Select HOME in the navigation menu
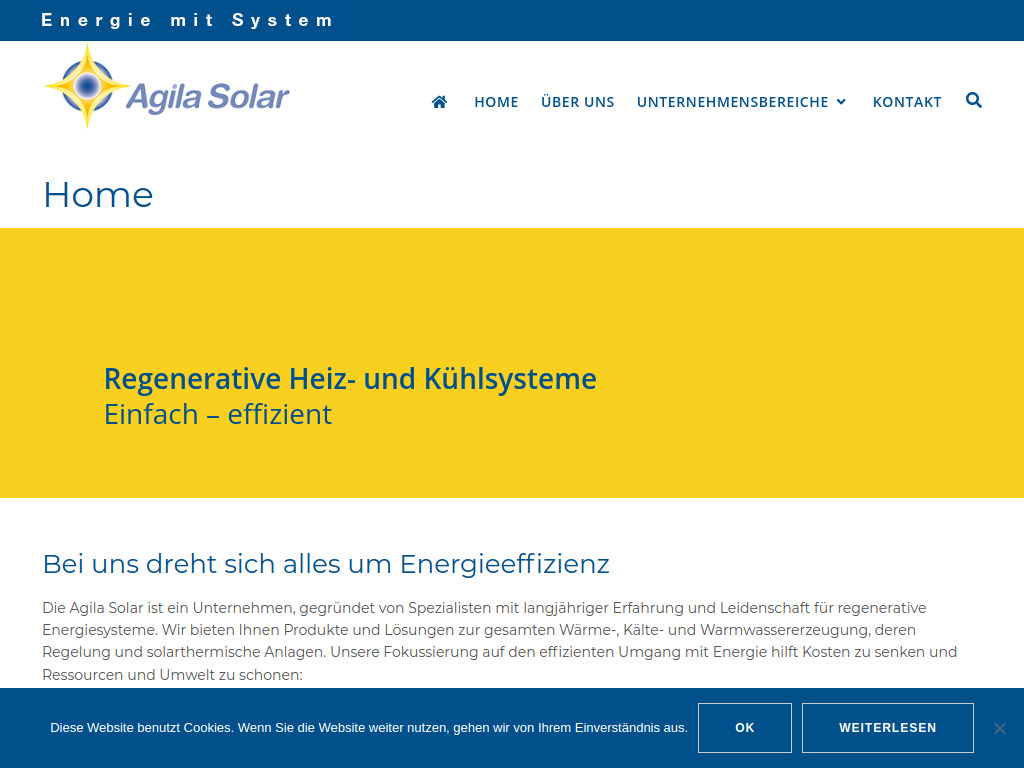The height and width of the screenshot is (768, 1024). click(x=496, y=101)
